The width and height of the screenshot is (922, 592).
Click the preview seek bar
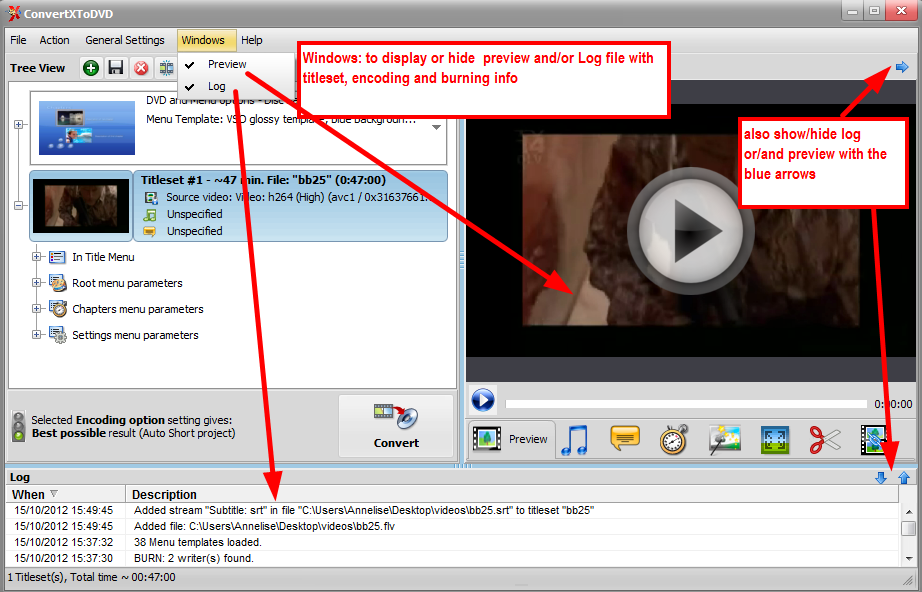pyautogui.click(x=686, y=404)
